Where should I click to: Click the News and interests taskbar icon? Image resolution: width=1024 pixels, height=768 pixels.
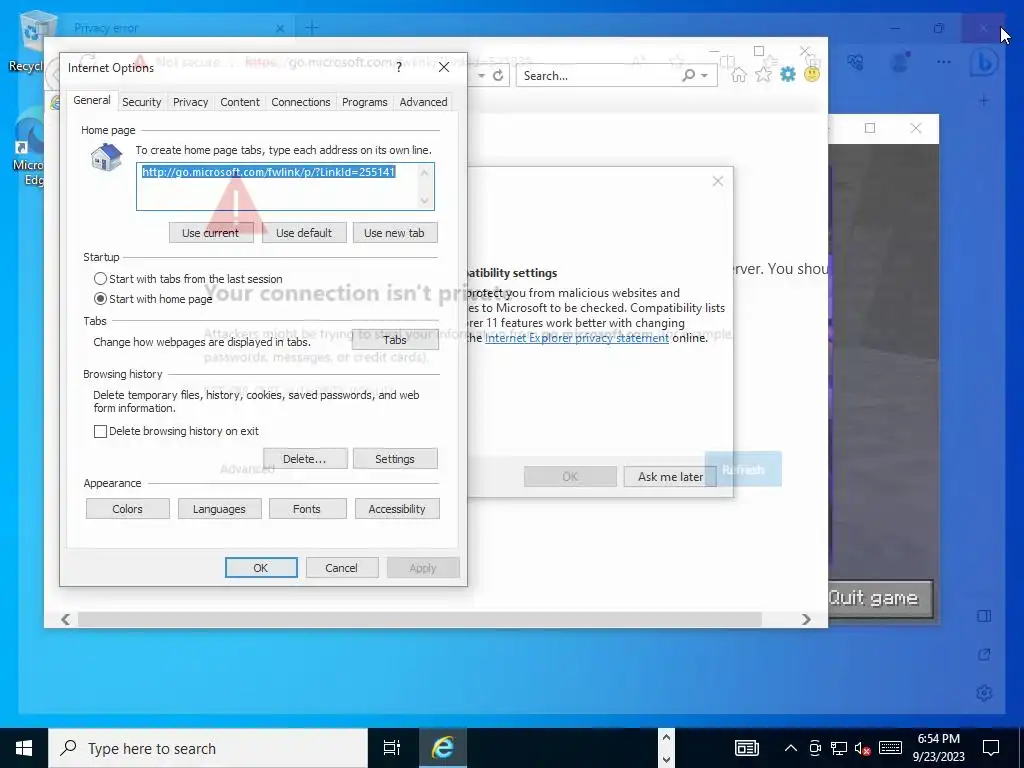(746, 748)
